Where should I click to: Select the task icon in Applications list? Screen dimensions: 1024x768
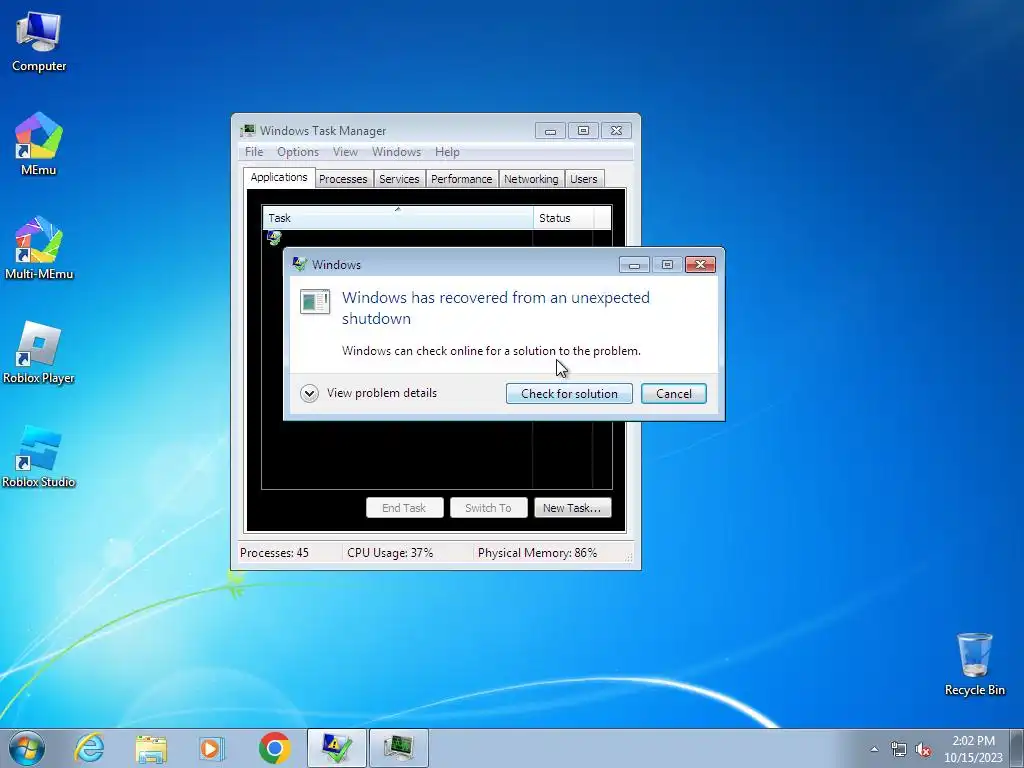click(274, 238)
